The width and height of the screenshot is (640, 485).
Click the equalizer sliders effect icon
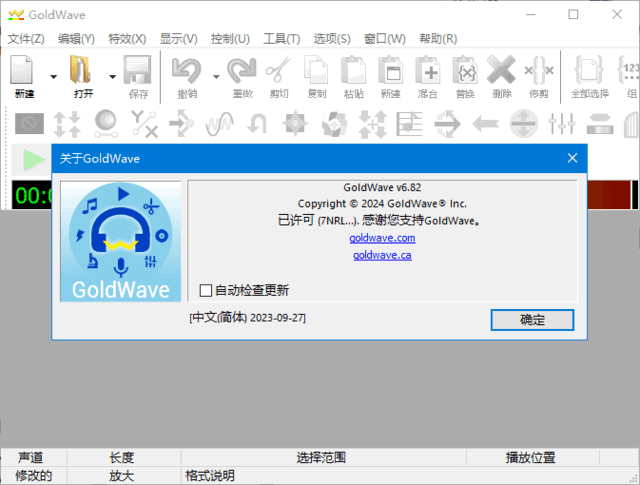click(x=562, y=124)
